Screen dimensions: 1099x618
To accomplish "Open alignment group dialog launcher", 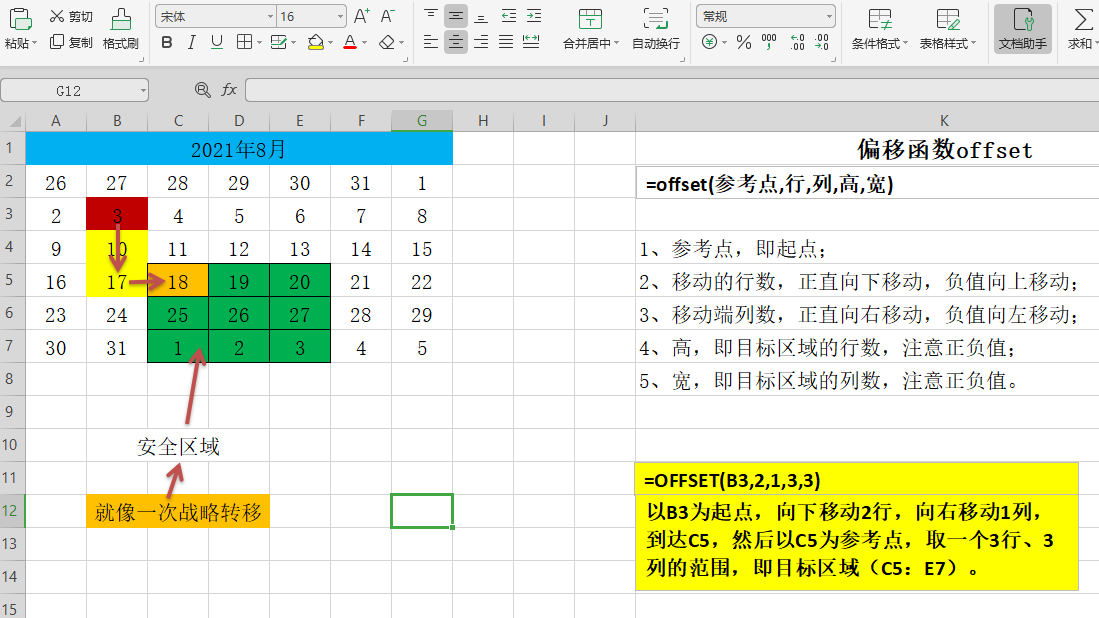I will (x=682, y=60).
